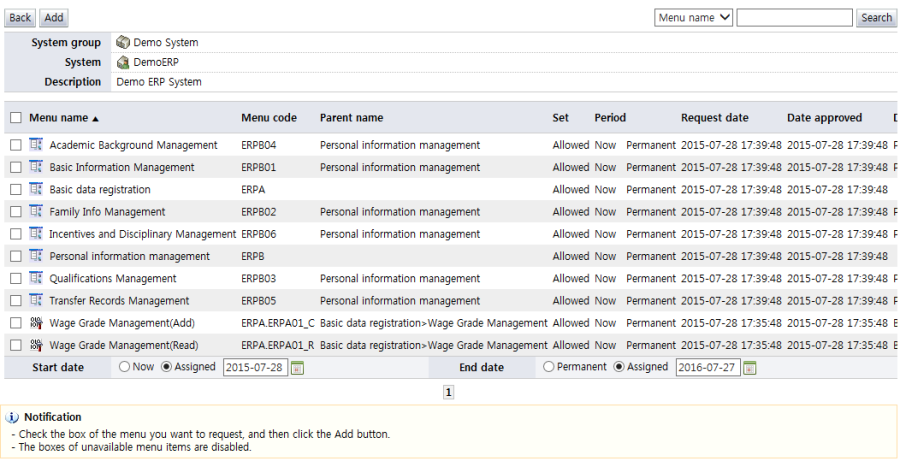Click the Wage Grade Management(Add) function icon
The width and height of the screenshot is (900, 461).
click(x=36, y=323)
